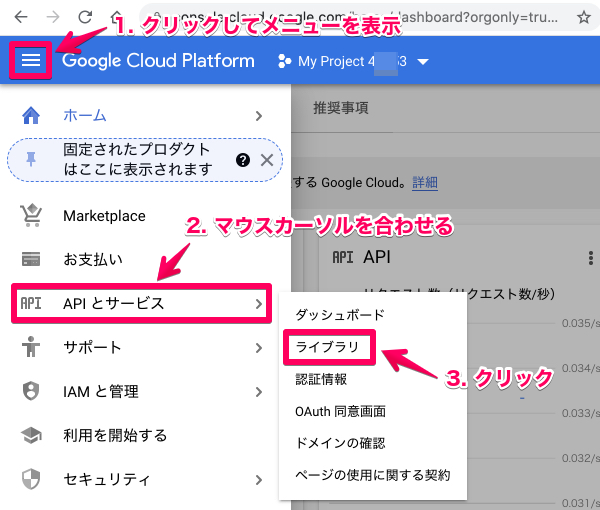Click the IAM shield icon
Viewport: 600px width, 510px height.
click(31, 392)
